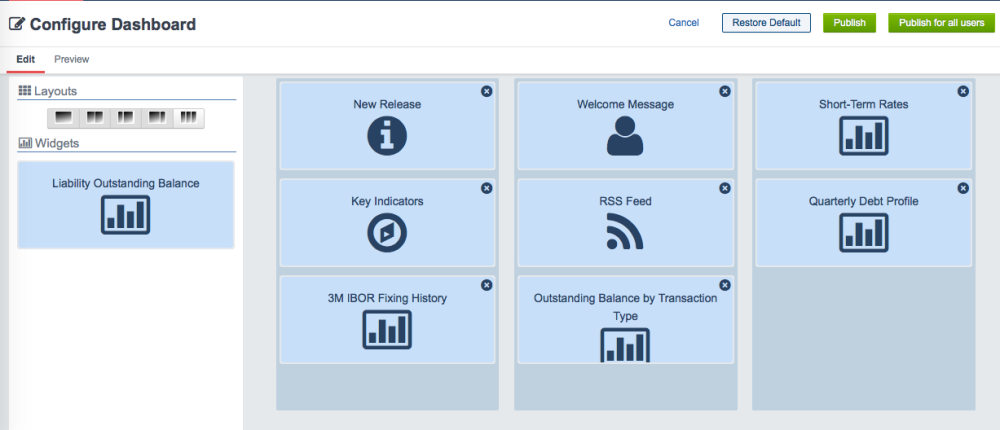Click Publish for all users
The height and width of the screenshot is (430, 1000).
click(941, 23)
